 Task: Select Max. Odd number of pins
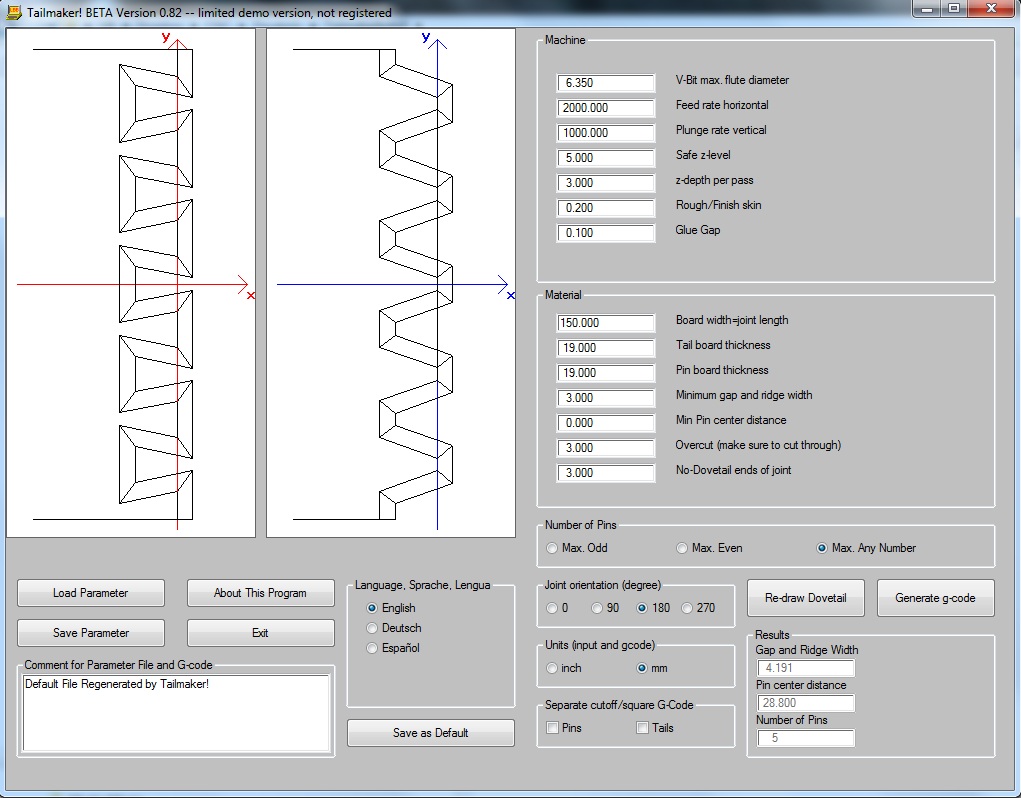pos(553,548)
